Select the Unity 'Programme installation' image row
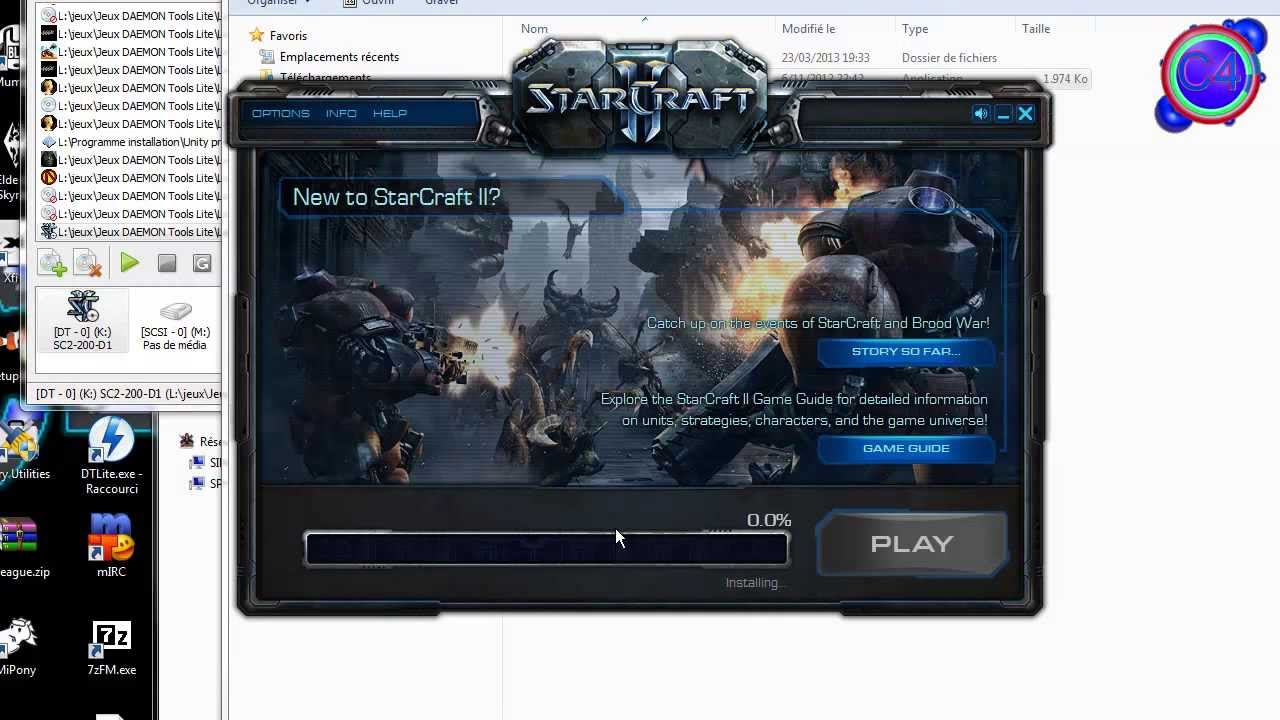Viewport: 1280px width, 720px height. (x=130, y=142)
